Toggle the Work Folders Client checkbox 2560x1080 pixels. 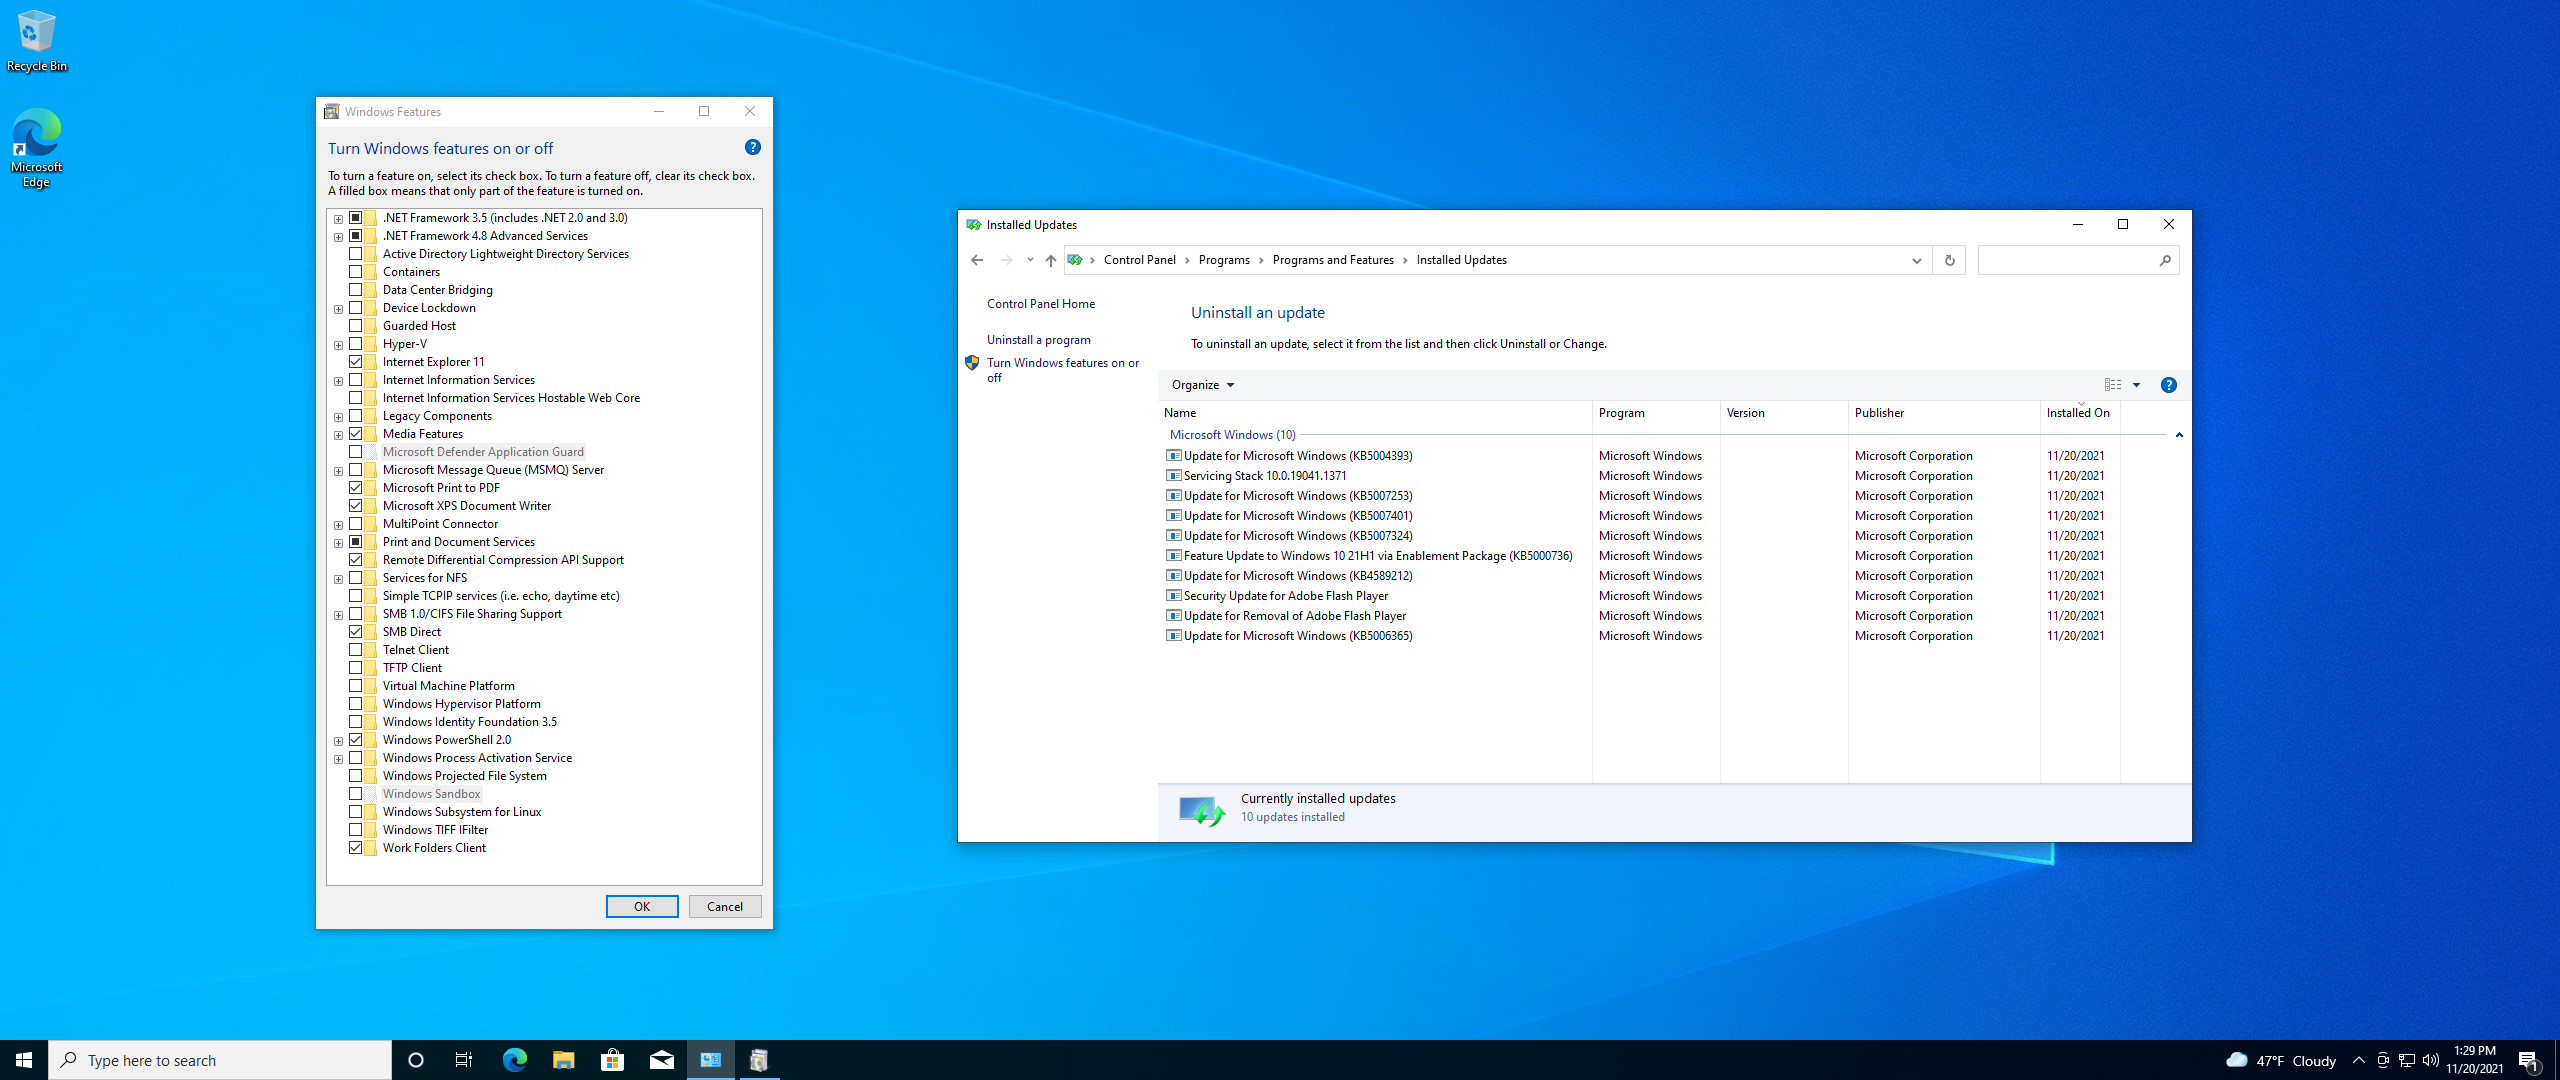pos(355,848)
